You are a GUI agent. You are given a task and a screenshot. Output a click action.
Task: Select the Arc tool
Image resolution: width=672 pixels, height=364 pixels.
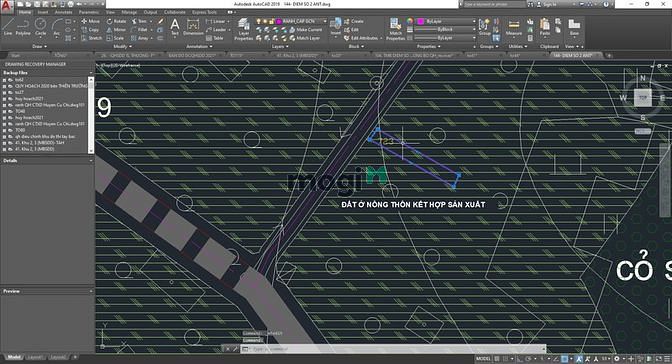click(57, 27)
